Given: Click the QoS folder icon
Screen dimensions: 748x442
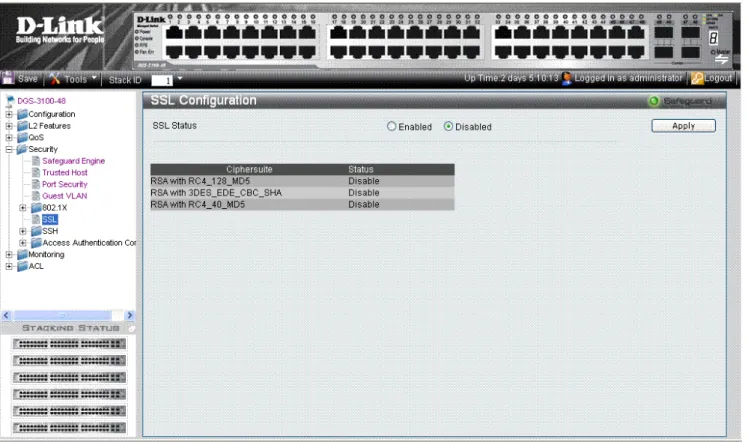Looking at the screenshot, I should (22, 138).
